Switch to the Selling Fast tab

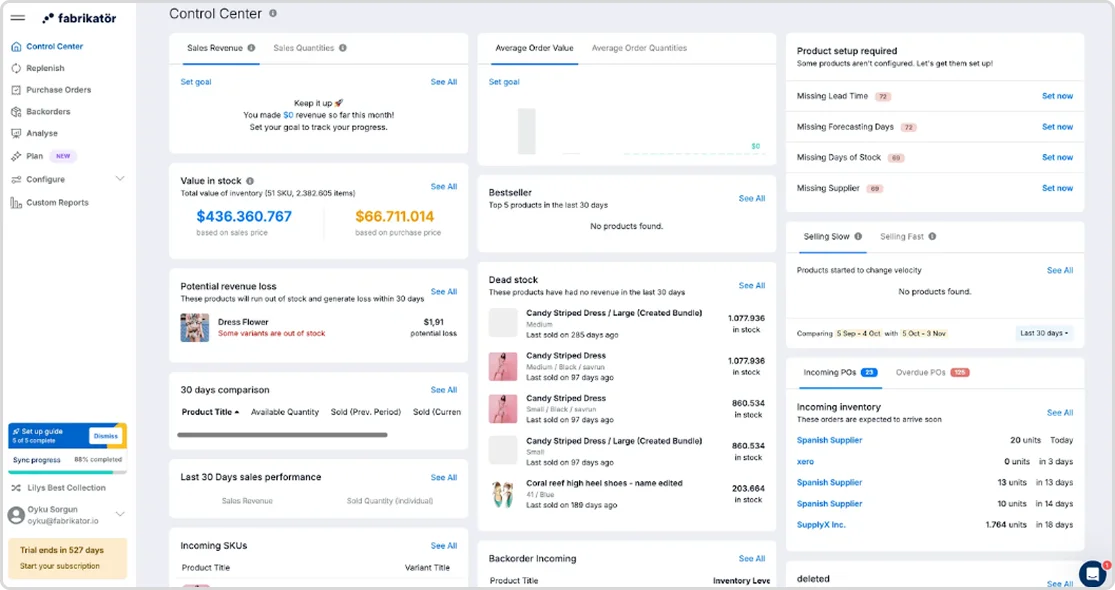point(907,237)
